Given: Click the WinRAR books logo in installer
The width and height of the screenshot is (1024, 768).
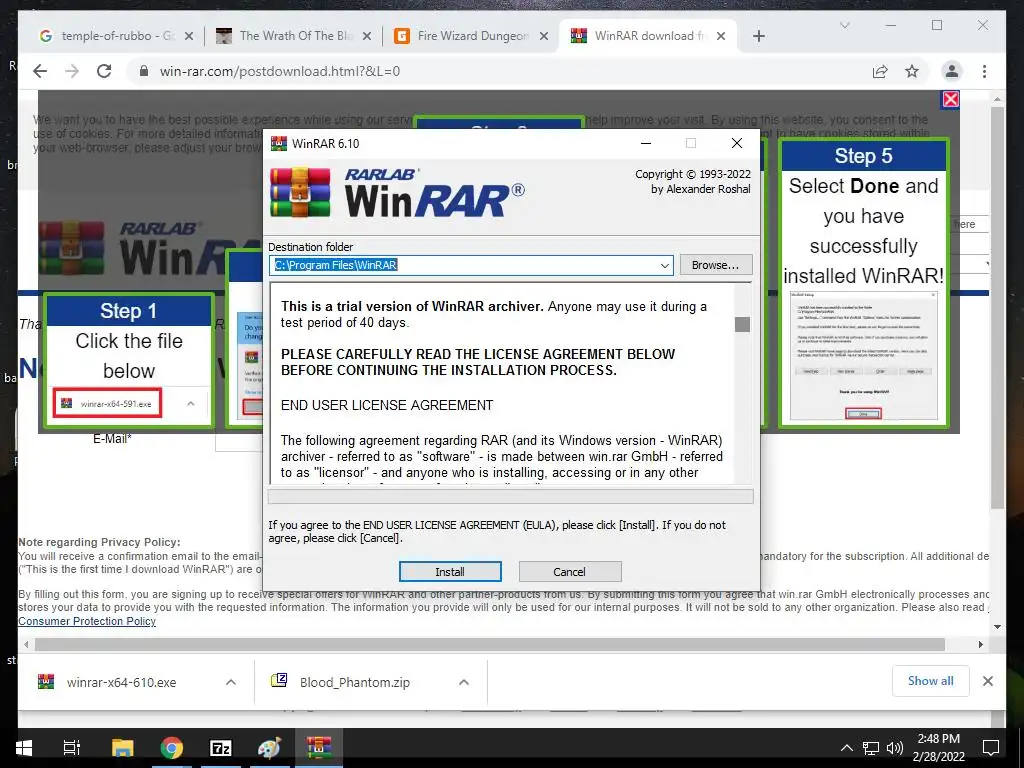Looking at the screenshot, I should (300, 192).
